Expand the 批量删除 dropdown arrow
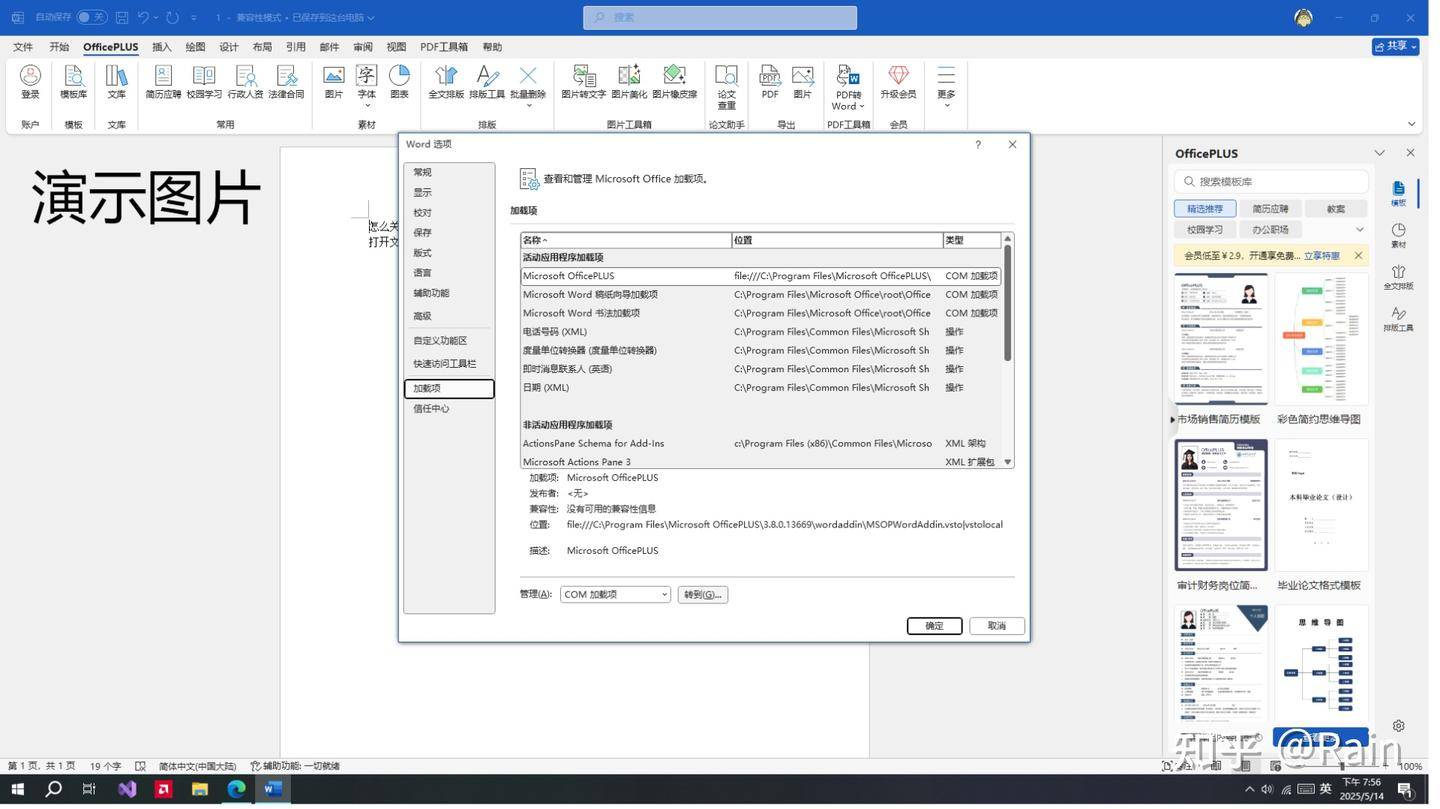The width and height of the screenshot is (1440, 809). pos(528,106)
